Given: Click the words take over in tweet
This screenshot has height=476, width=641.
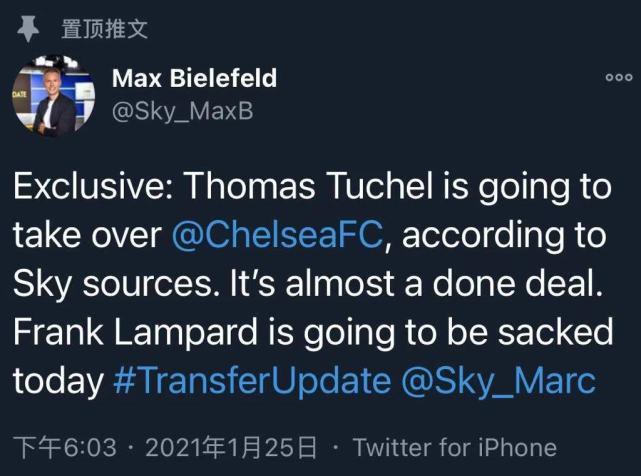Looking at the screenshot, I should pyautogui.click(x=85, y=236).
